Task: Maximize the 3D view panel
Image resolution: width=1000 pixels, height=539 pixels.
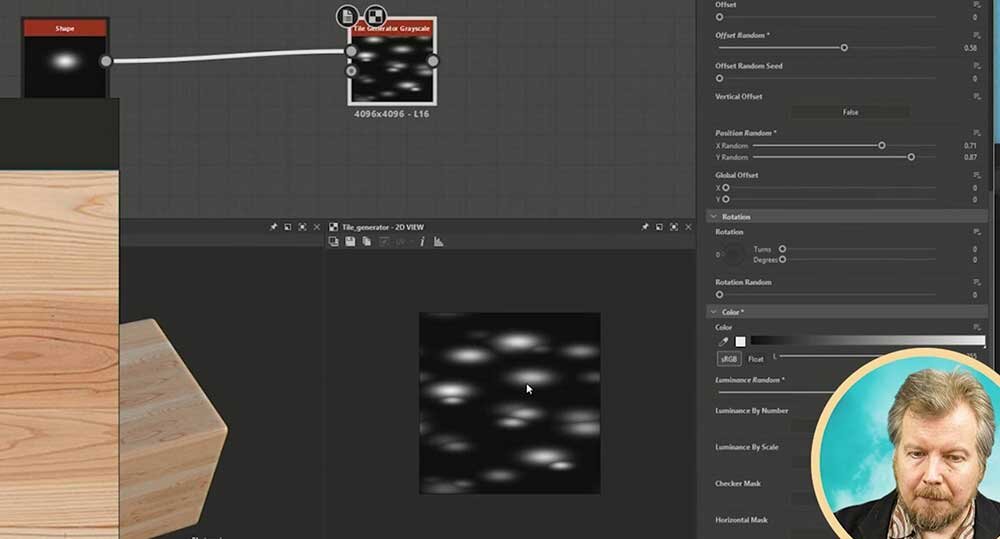Action: [302, 227]
